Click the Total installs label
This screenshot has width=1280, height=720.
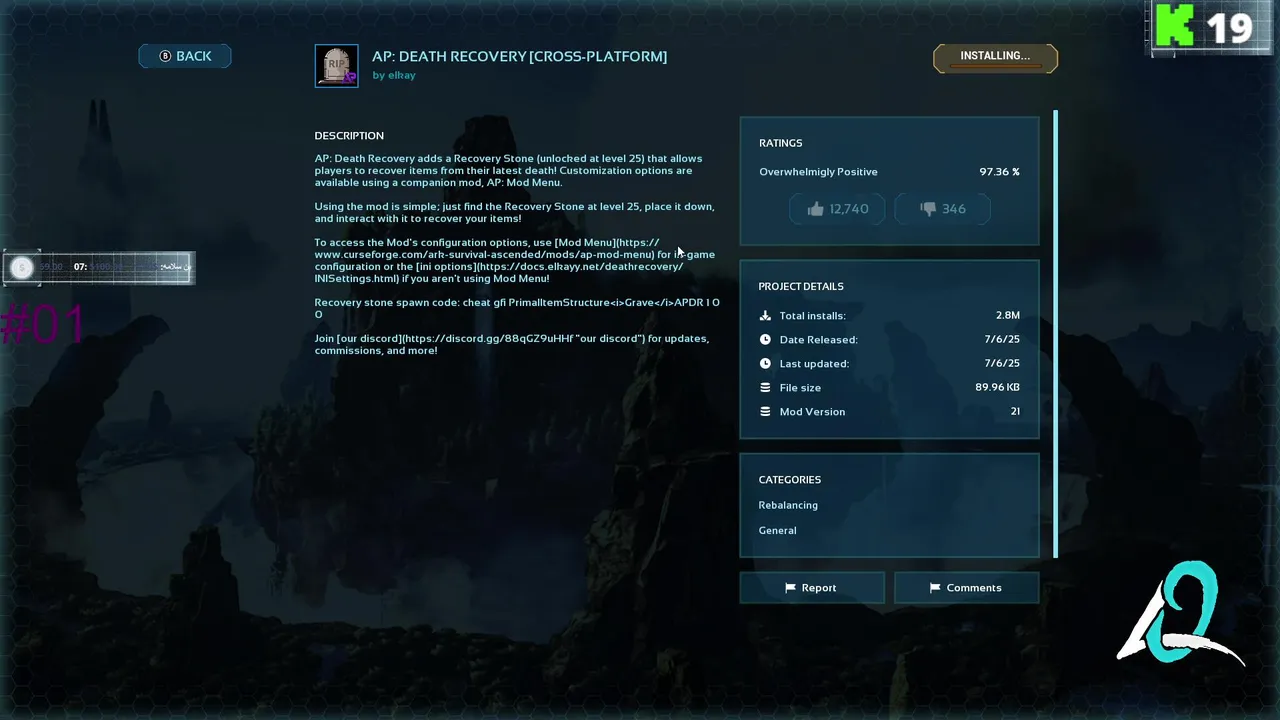[x=812, y=316]
